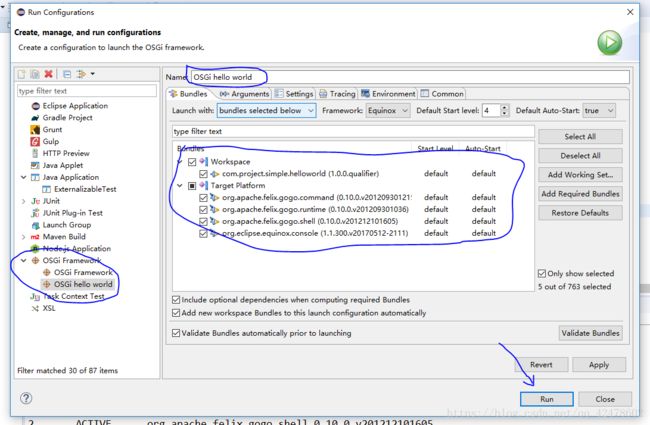The height and width of the screenshot is (425, 650).
Task: Click the Collapse All toolbar icon
Action: tap(67, 74)
